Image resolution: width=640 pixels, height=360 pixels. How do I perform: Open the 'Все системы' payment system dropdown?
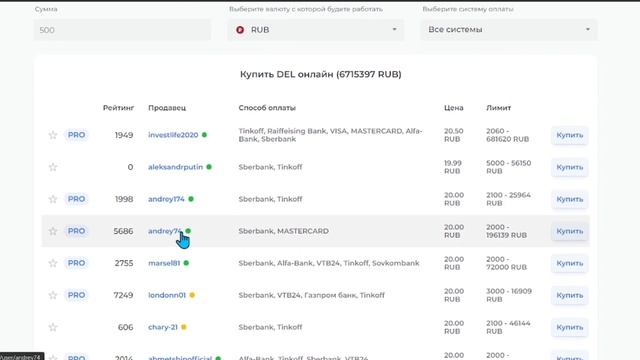(x=509, y=30)
